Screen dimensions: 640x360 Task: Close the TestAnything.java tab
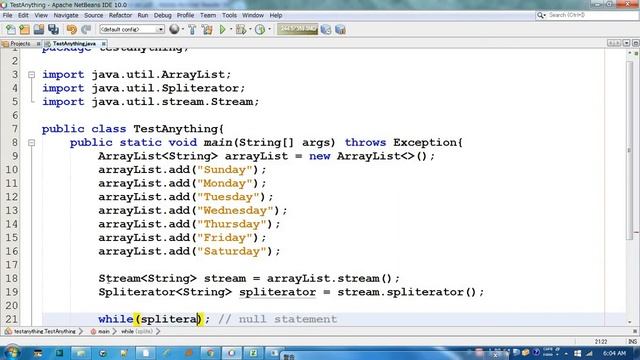click(104, 43)
